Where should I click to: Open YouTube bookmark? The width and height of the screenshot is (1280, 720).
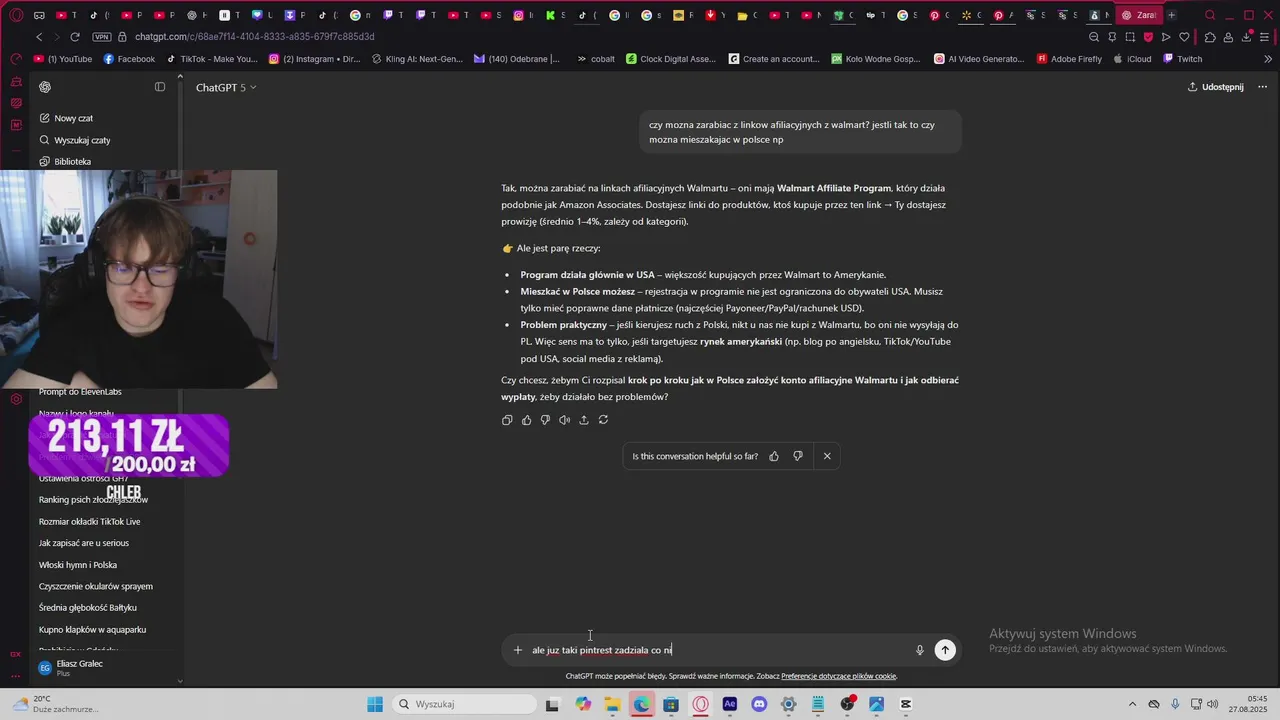click(63, 59)
